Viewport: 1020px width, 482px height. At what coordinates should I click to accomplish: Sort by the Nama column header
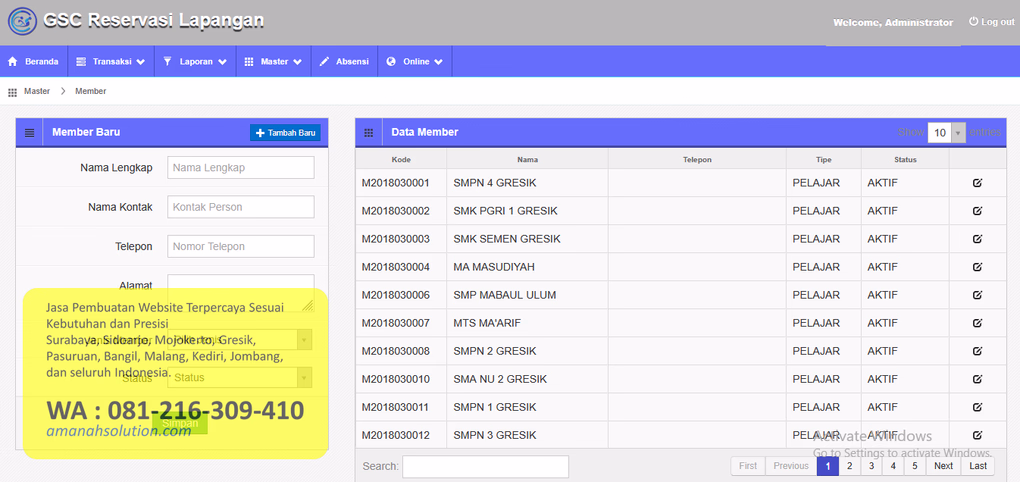528,159
